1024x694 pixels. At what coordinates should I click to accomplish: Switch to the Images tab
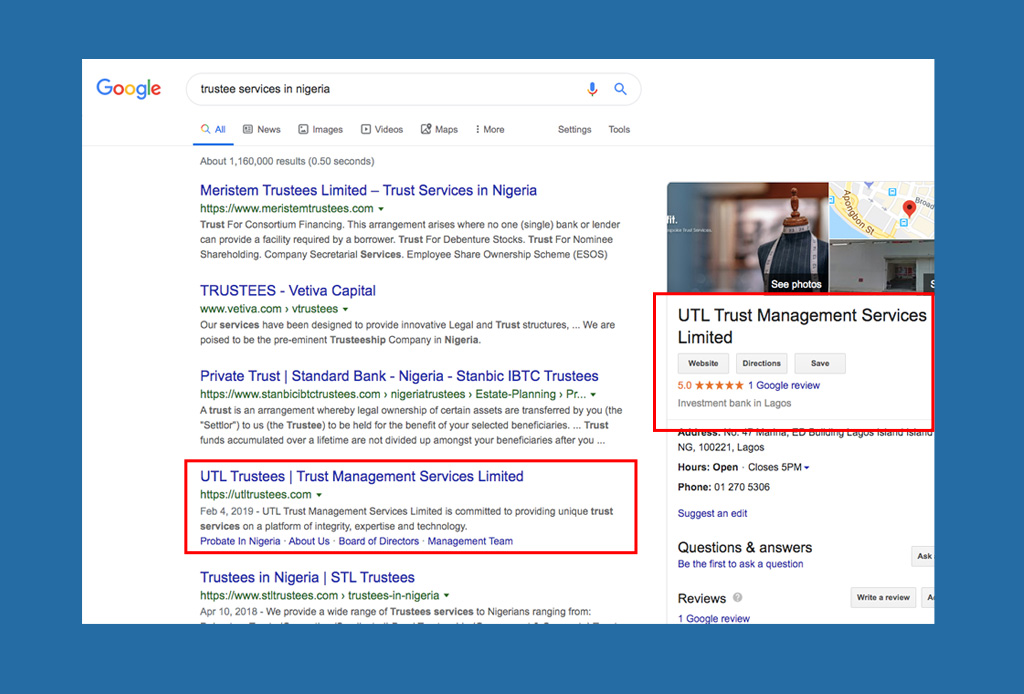pyautogui.click(x=321, y=129)
